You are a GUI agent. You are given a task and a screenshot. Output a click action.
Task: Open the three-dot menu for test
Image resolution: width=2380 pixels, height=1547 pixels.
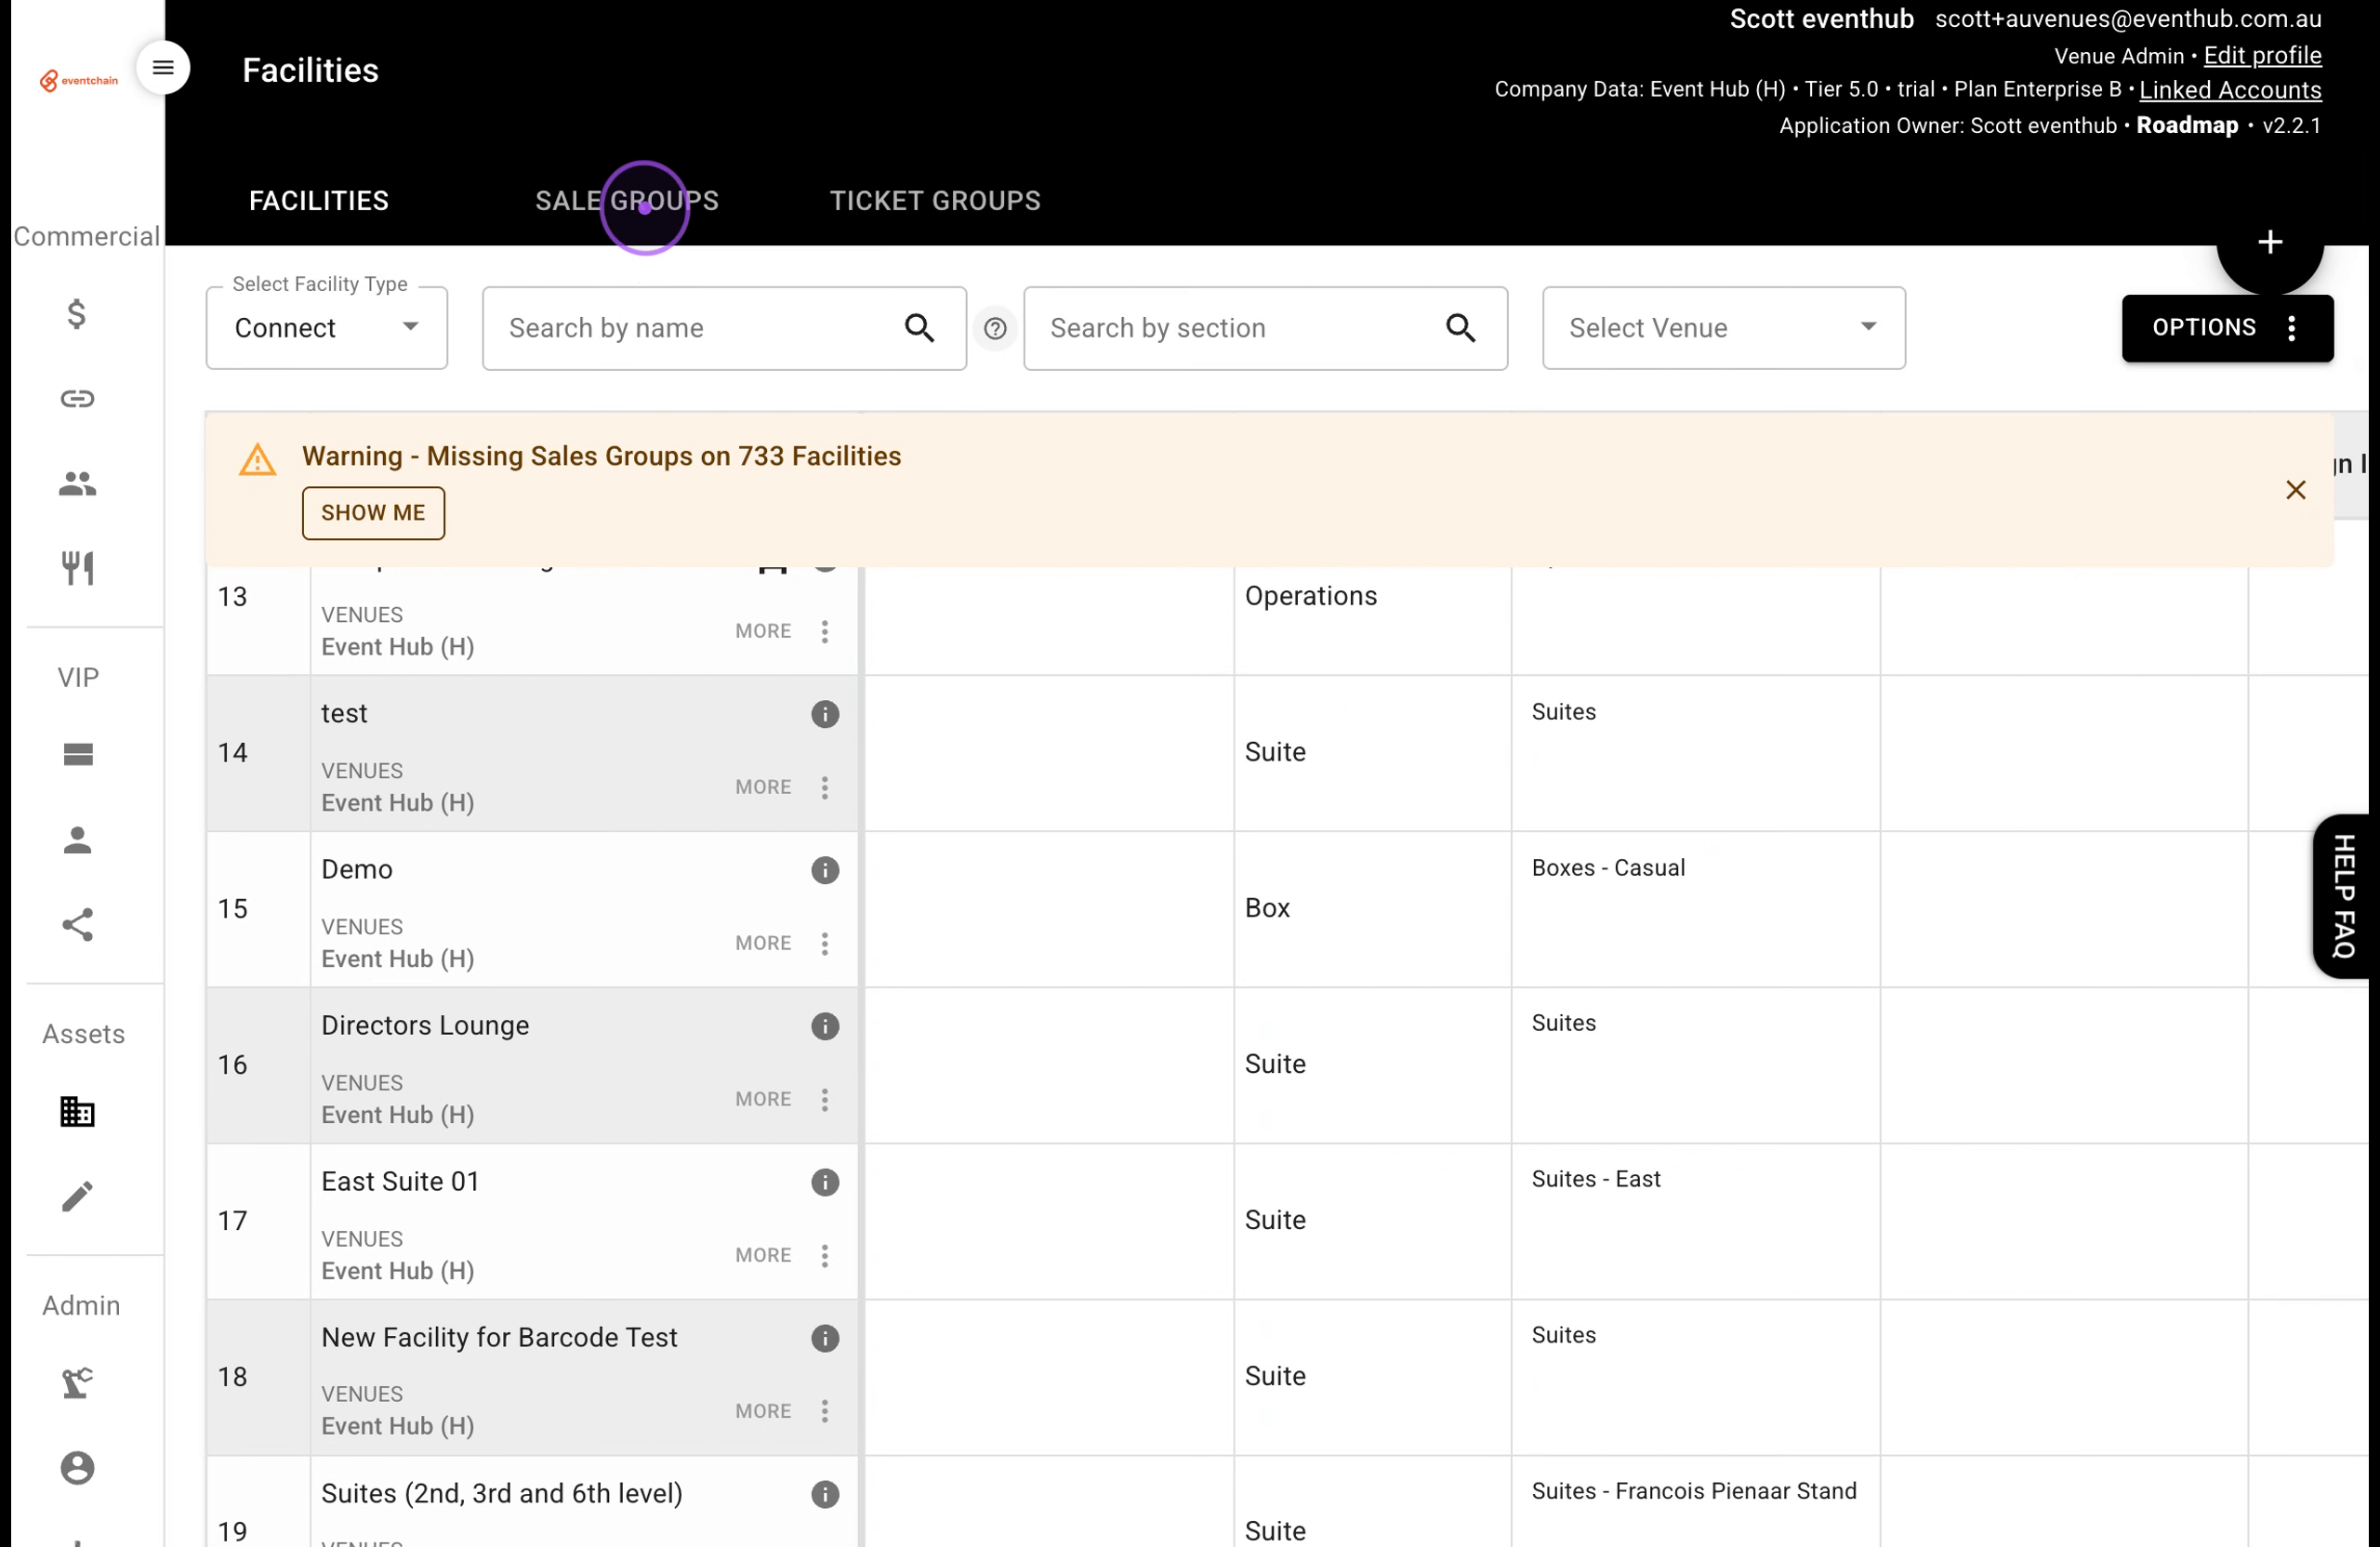click(825, 787)
